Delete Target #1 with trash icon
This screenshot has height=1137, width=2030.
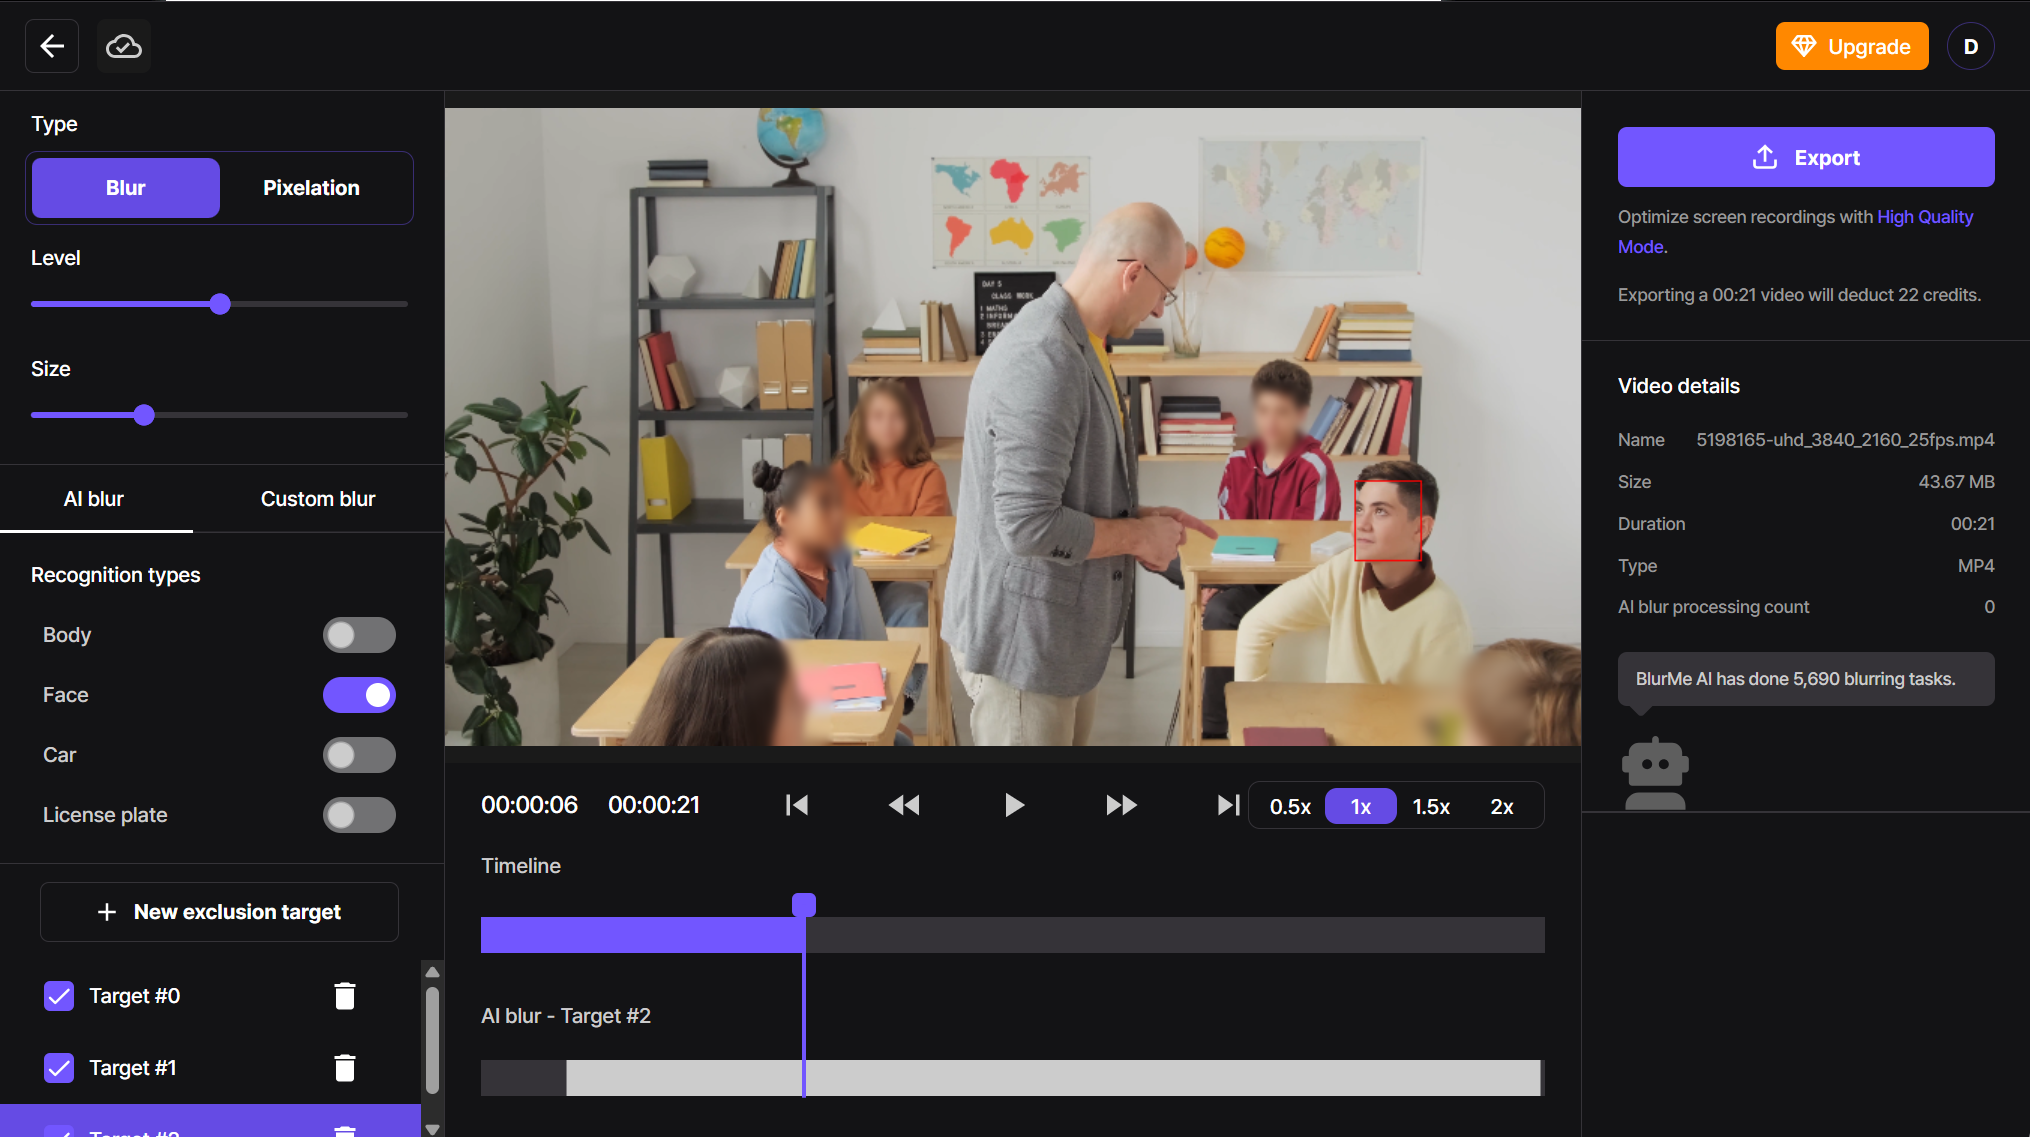[x=345, y=1068]
